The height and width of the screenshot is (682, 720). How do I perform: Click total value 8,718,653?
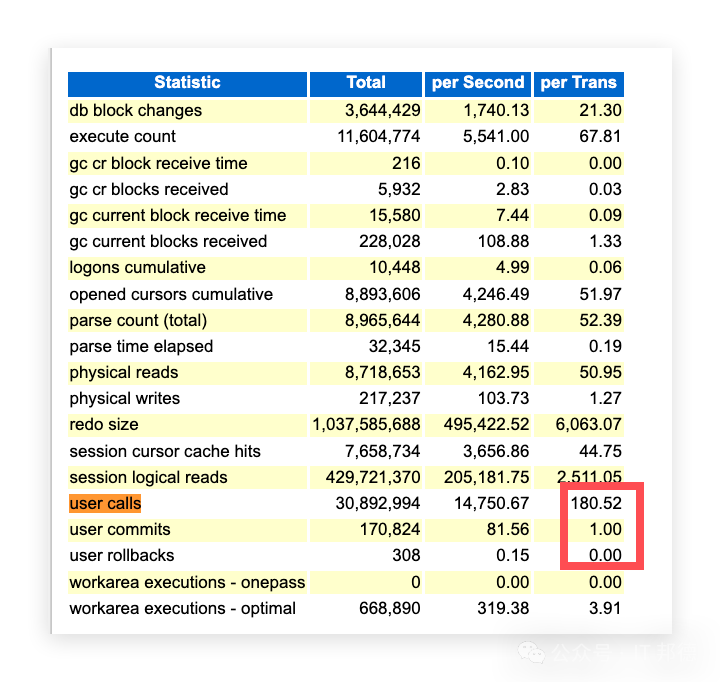point(382,372)
